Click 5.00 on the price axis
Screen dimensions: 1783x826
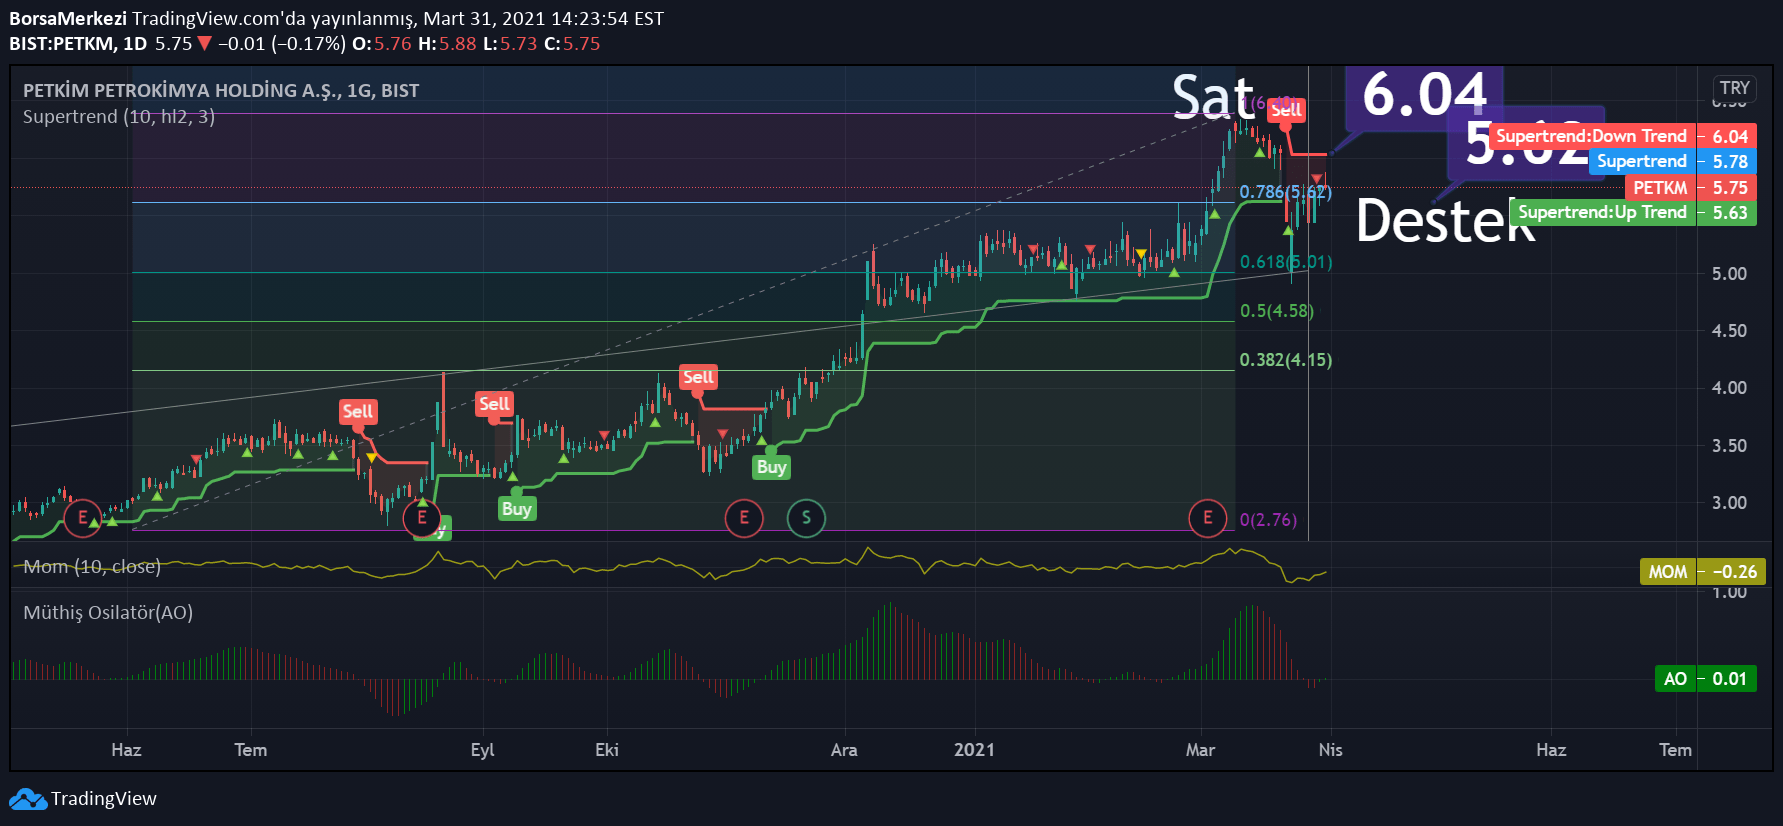[1729, 274]
